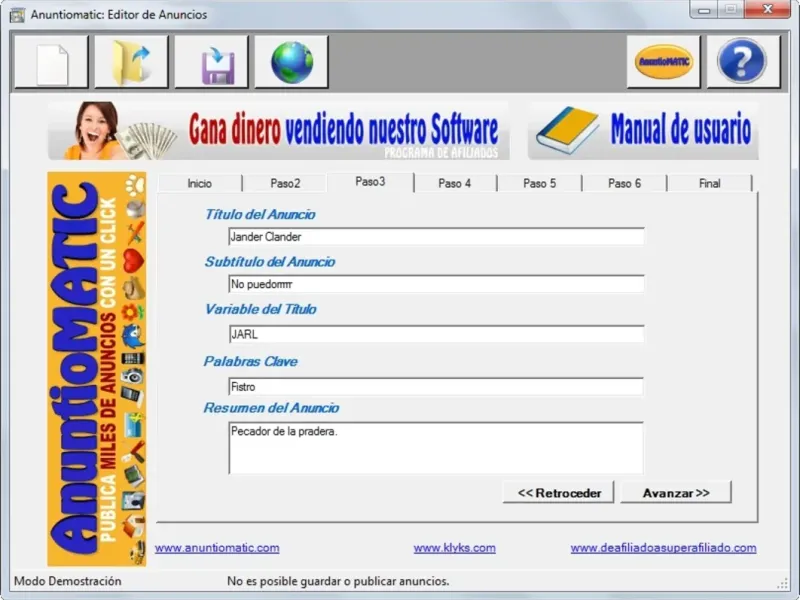Save the ad using the floppy disk icon

point(211,62)
